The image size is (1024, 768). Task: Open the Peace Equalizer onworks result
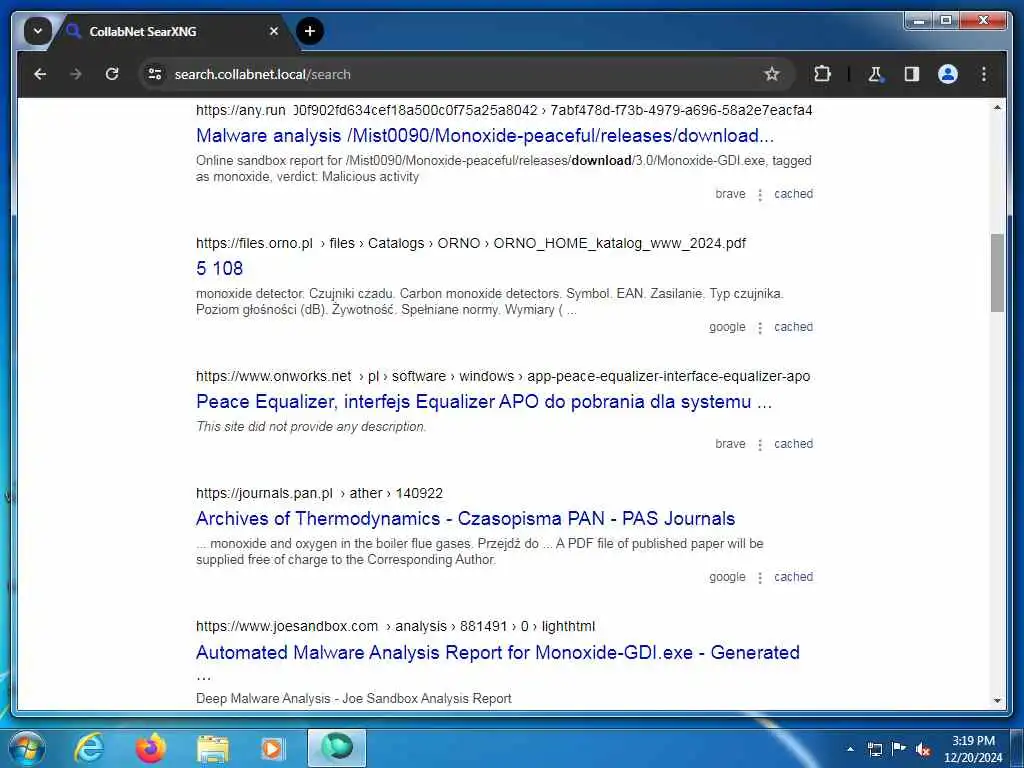click(x=484, y=402)
